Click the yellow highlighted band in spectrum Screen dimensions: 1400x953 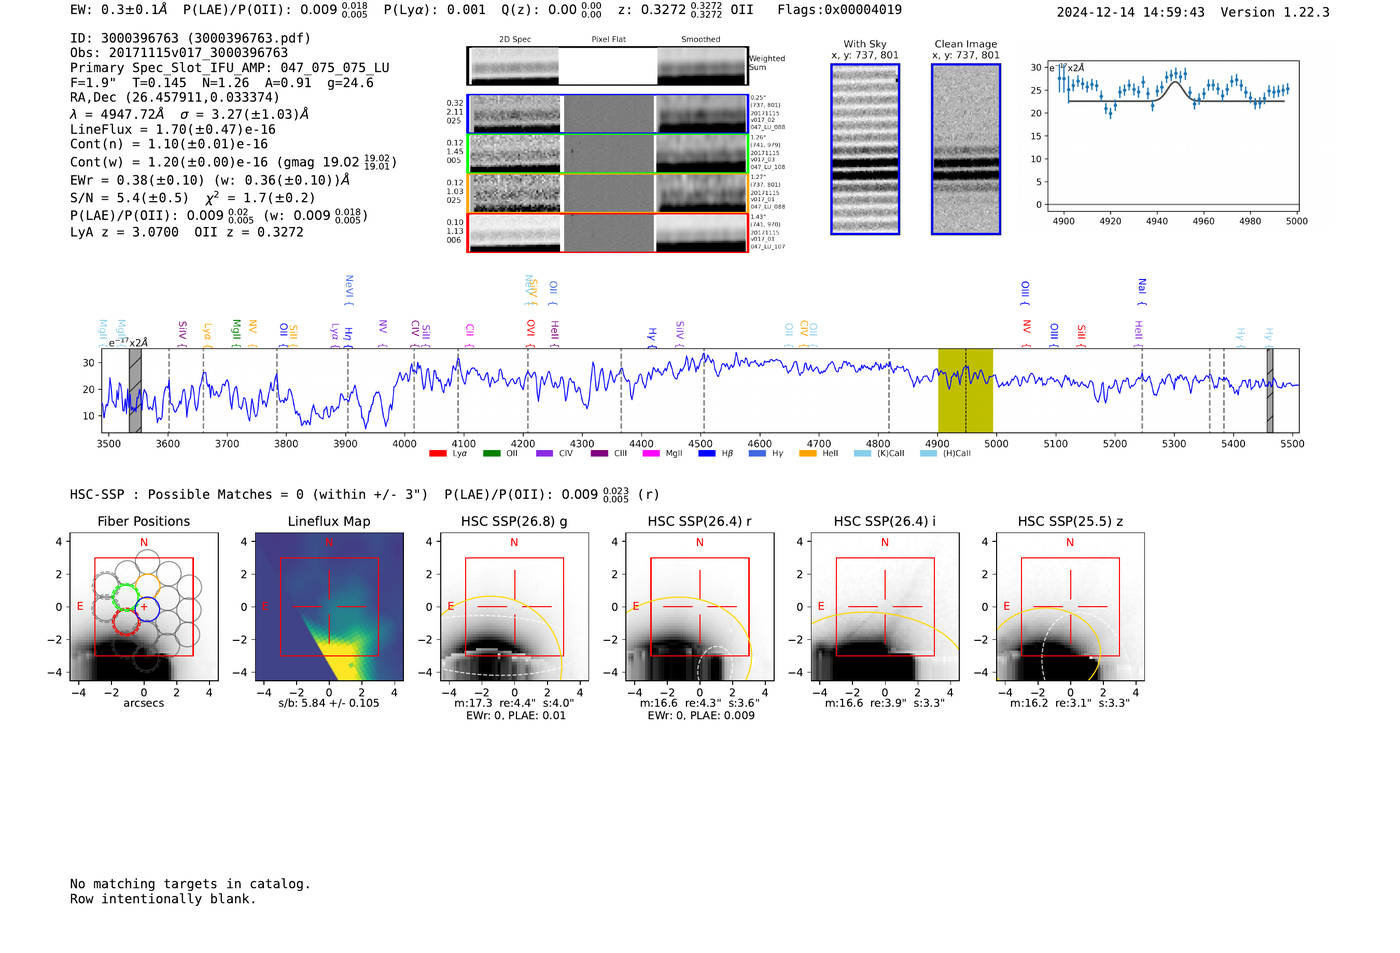(x=965, y=391)
